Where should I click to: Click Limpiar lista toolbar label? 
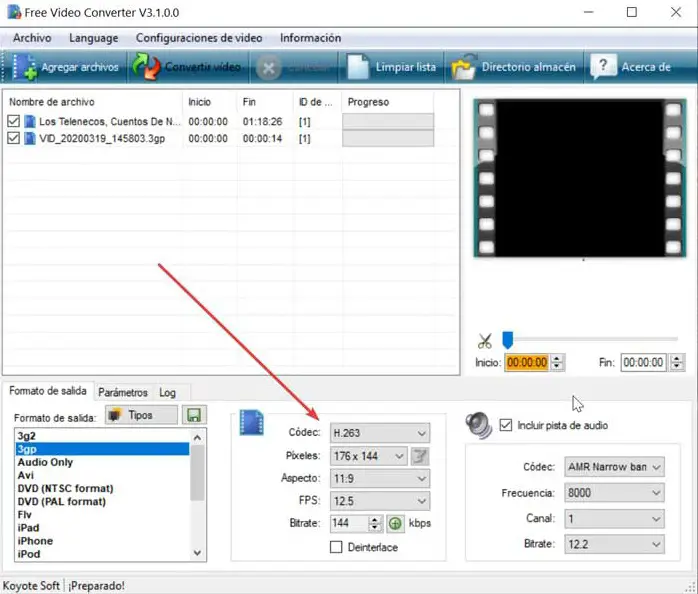pyautogui.click(x=406, y=67)
